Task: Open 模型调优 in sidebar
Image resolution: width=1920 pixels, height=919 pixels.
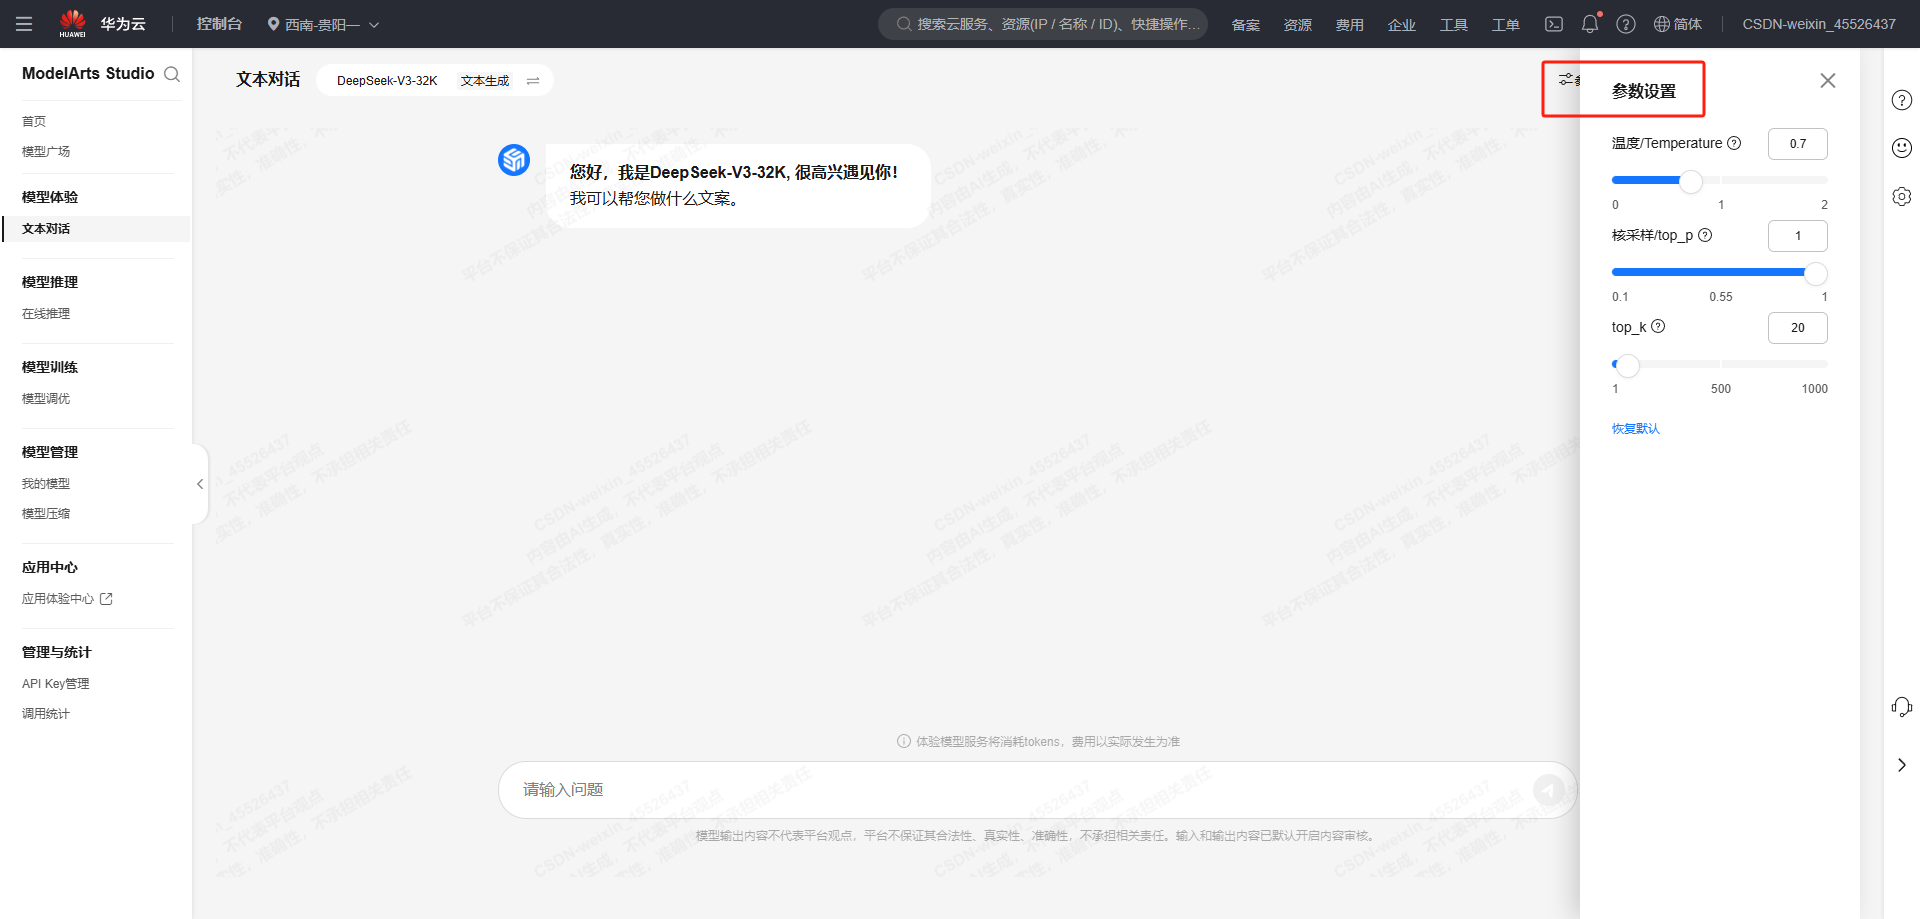Action: tap(46, 398)
